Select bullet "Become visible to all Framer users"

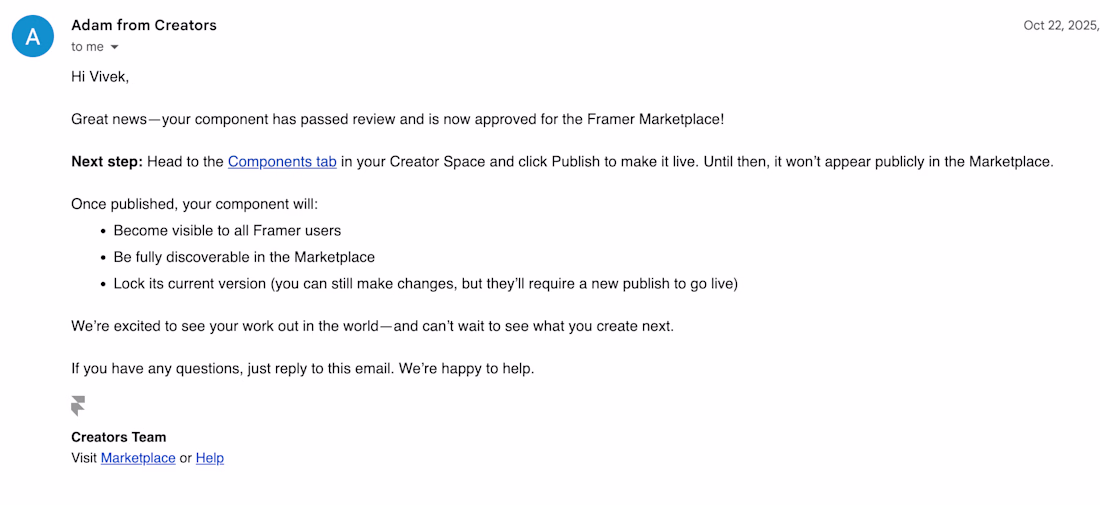[x=227, y=230]
